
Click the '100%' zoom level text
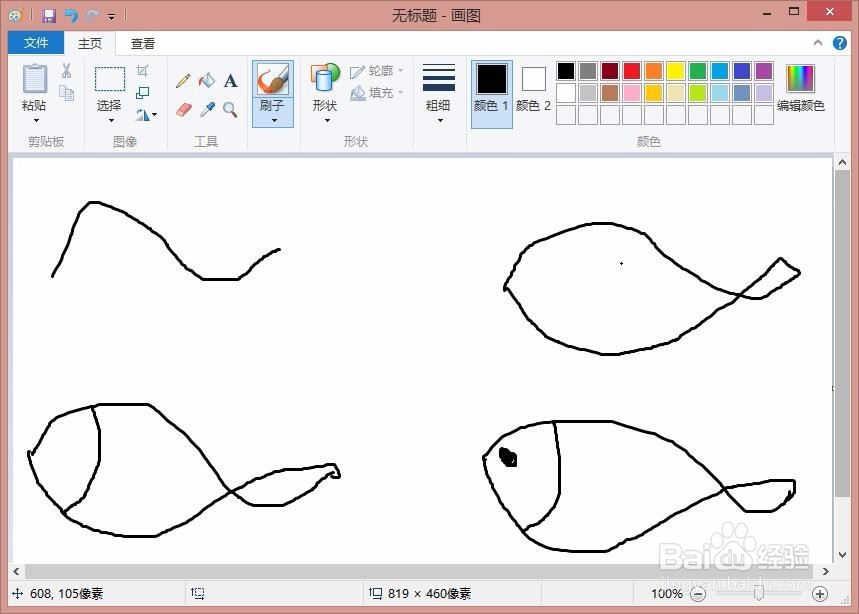click(x=667, y=594)
